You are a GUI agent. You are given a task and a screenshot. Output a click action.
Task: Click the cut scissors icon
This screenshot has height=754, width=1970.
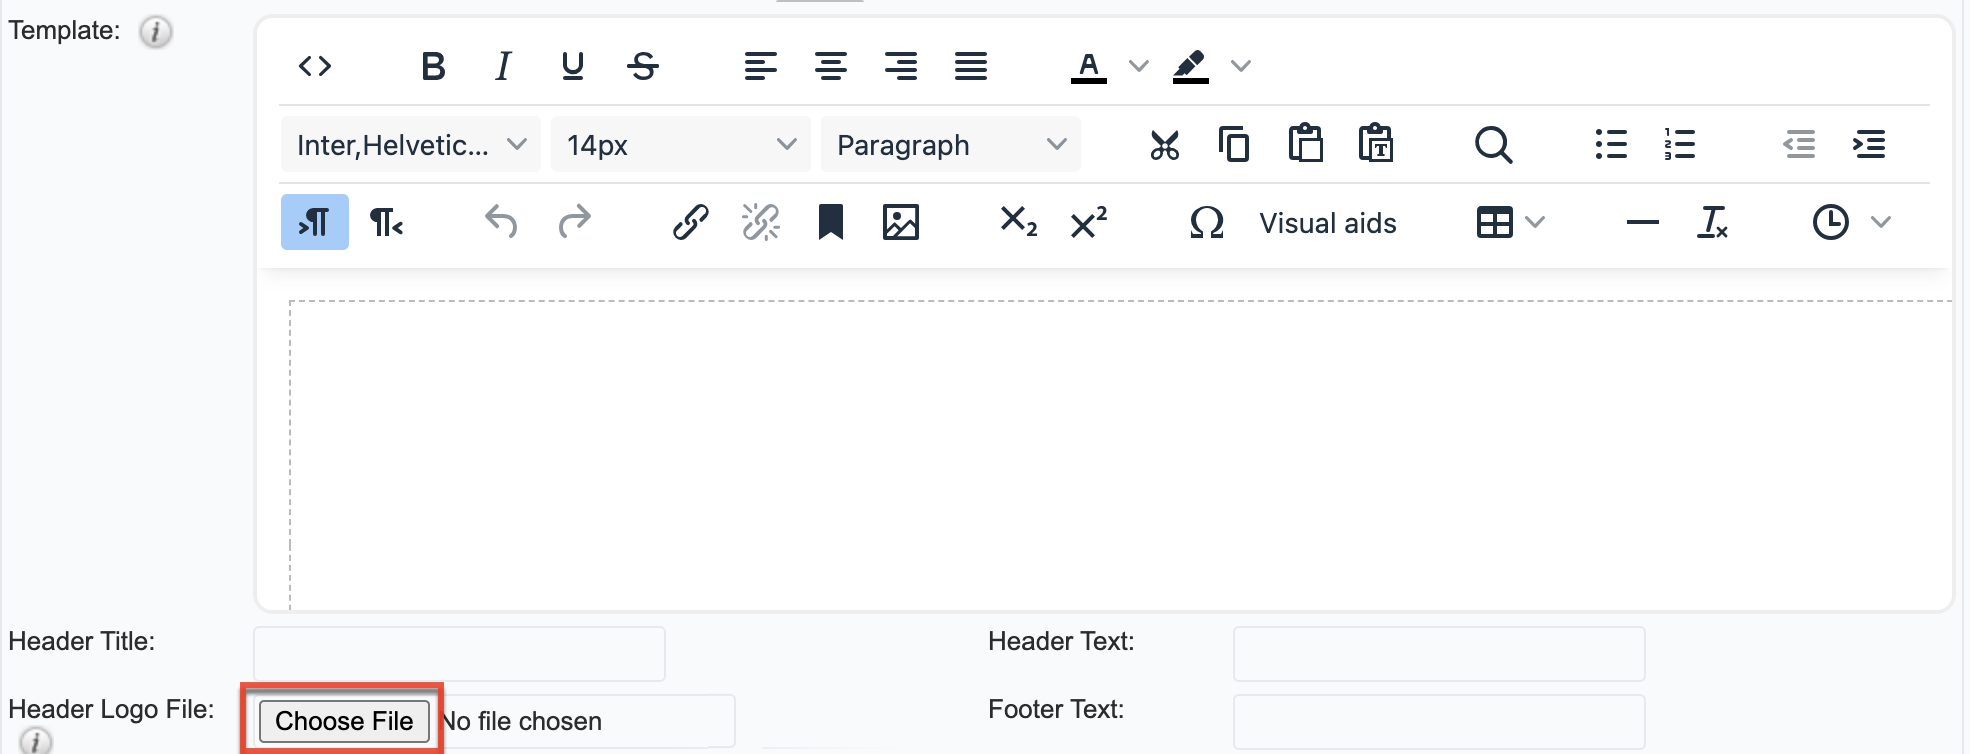1164,145
